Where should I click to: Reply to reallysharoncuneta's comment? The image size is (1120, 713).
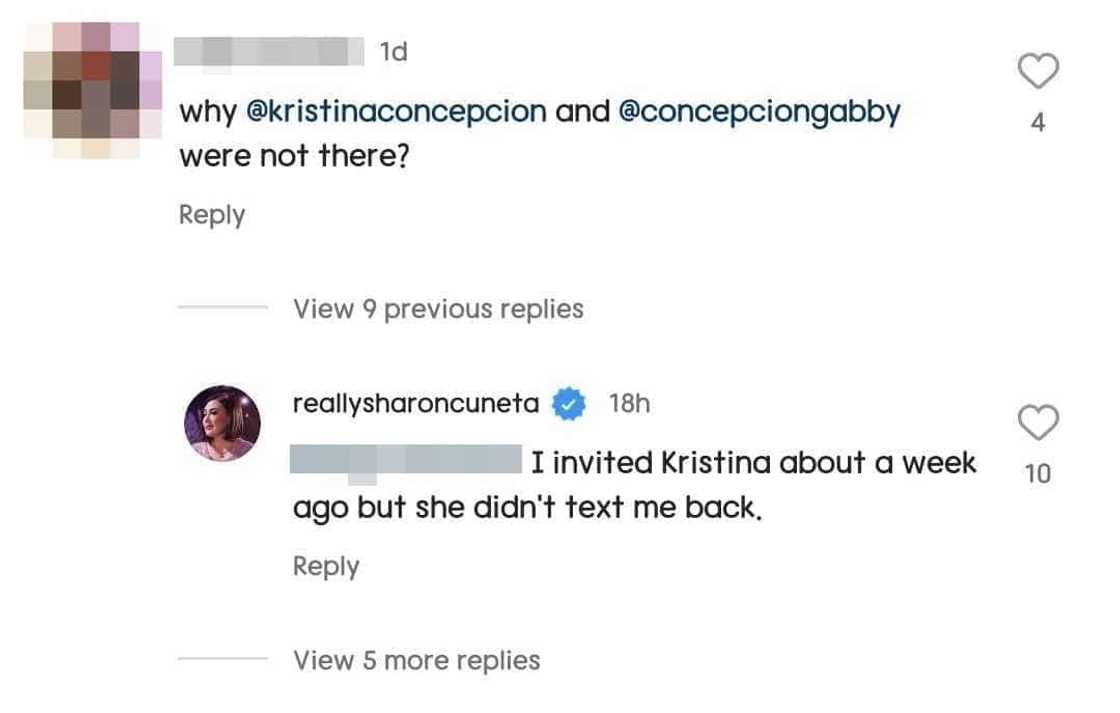(x=325, y=567)
